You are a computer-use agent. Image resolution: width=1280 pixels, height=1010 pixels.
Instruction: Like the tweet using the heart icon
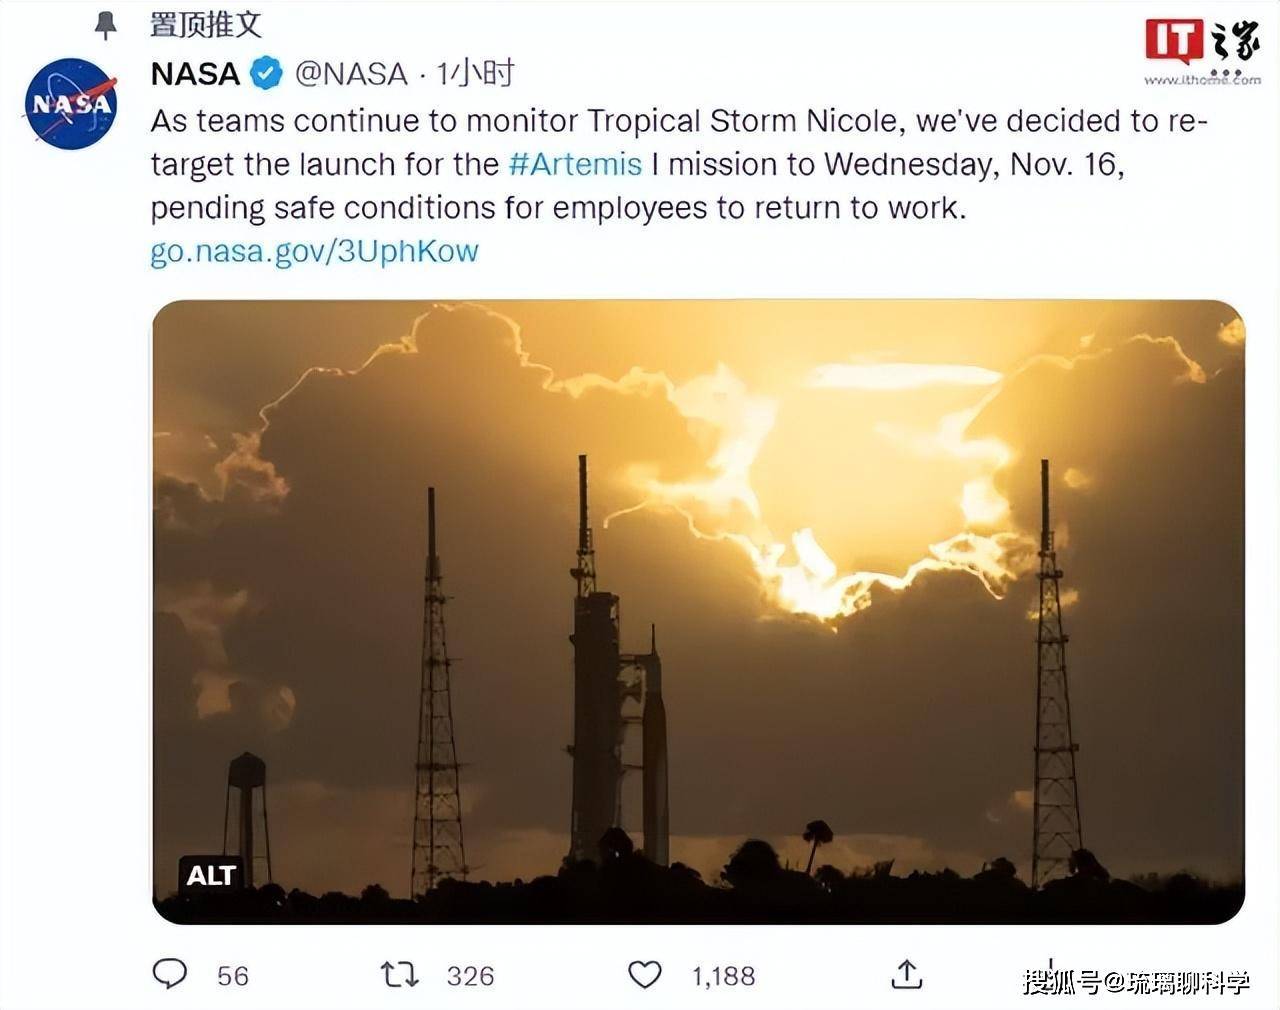(x=645, y=972)
